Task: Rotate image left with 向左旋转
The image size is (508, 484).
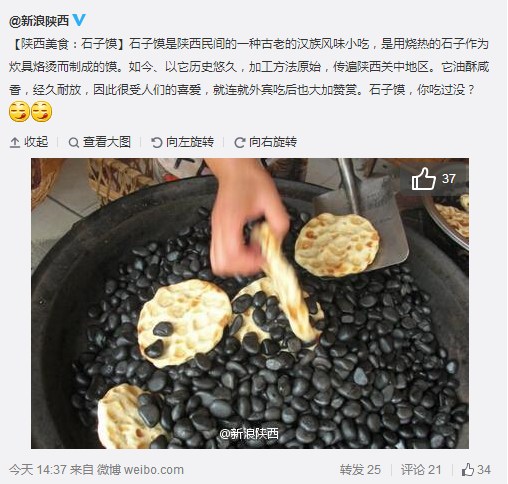Action: pos(182,142)
